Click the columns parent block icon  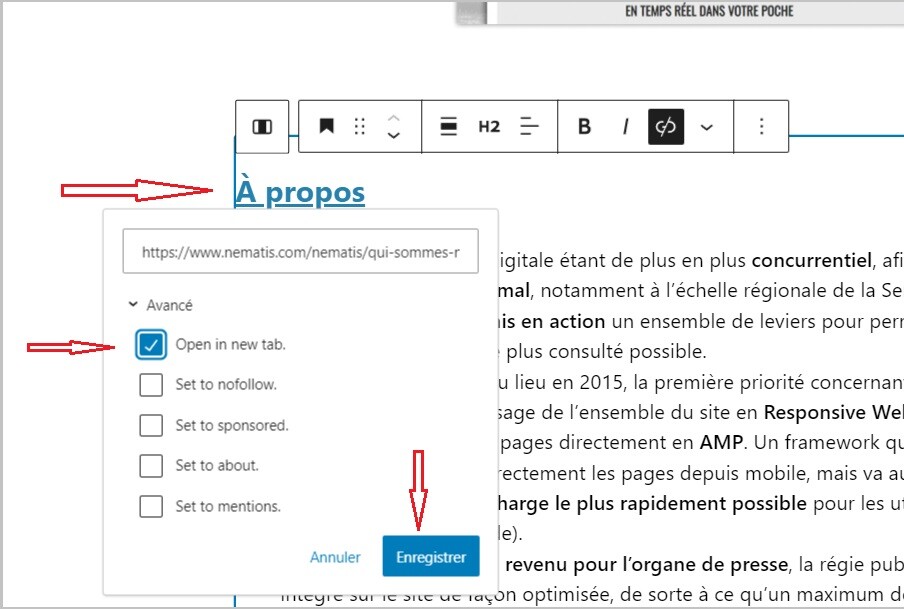(x=262, y=127)
